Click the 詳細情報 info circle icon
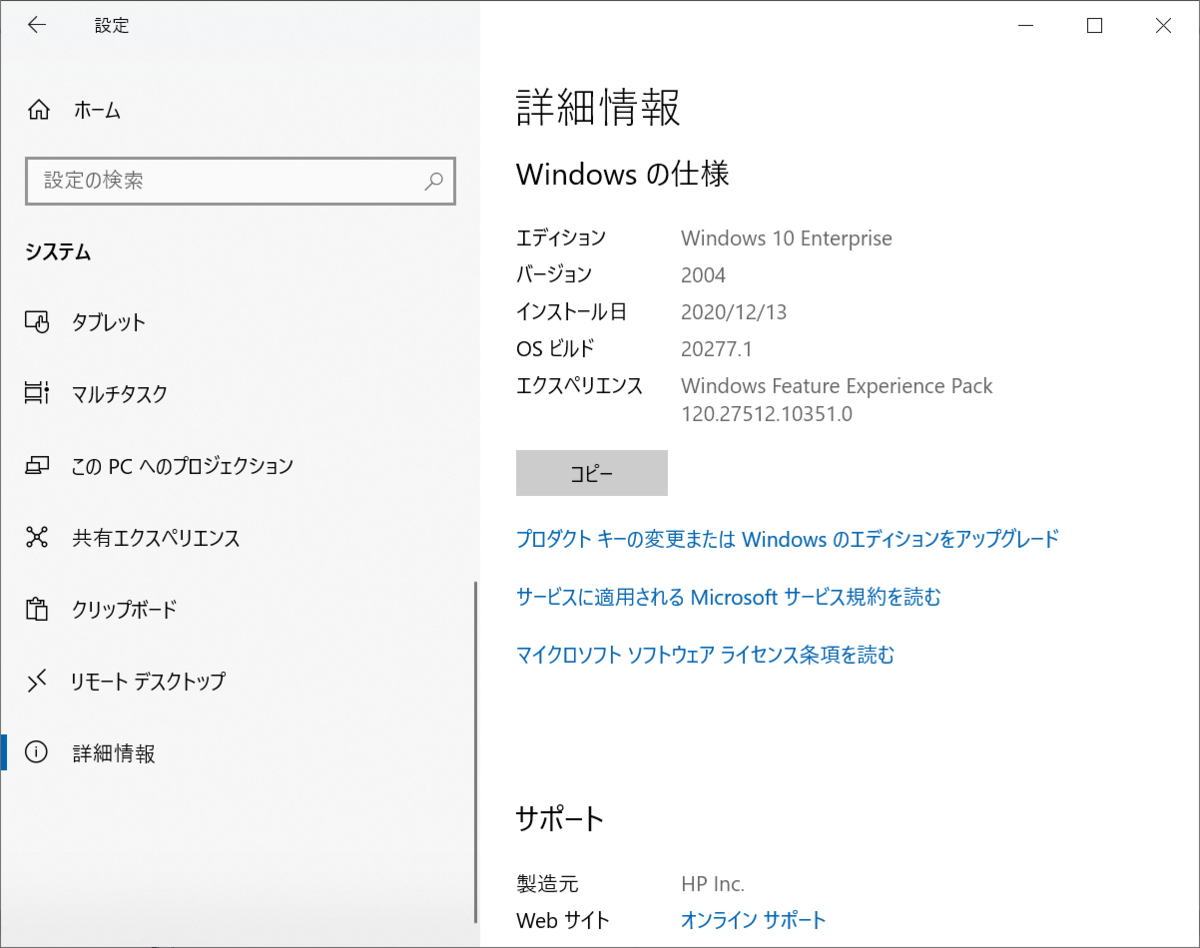Image resolution: width=1200 pixels, height=948 pixels. click(x=37, y=753)
